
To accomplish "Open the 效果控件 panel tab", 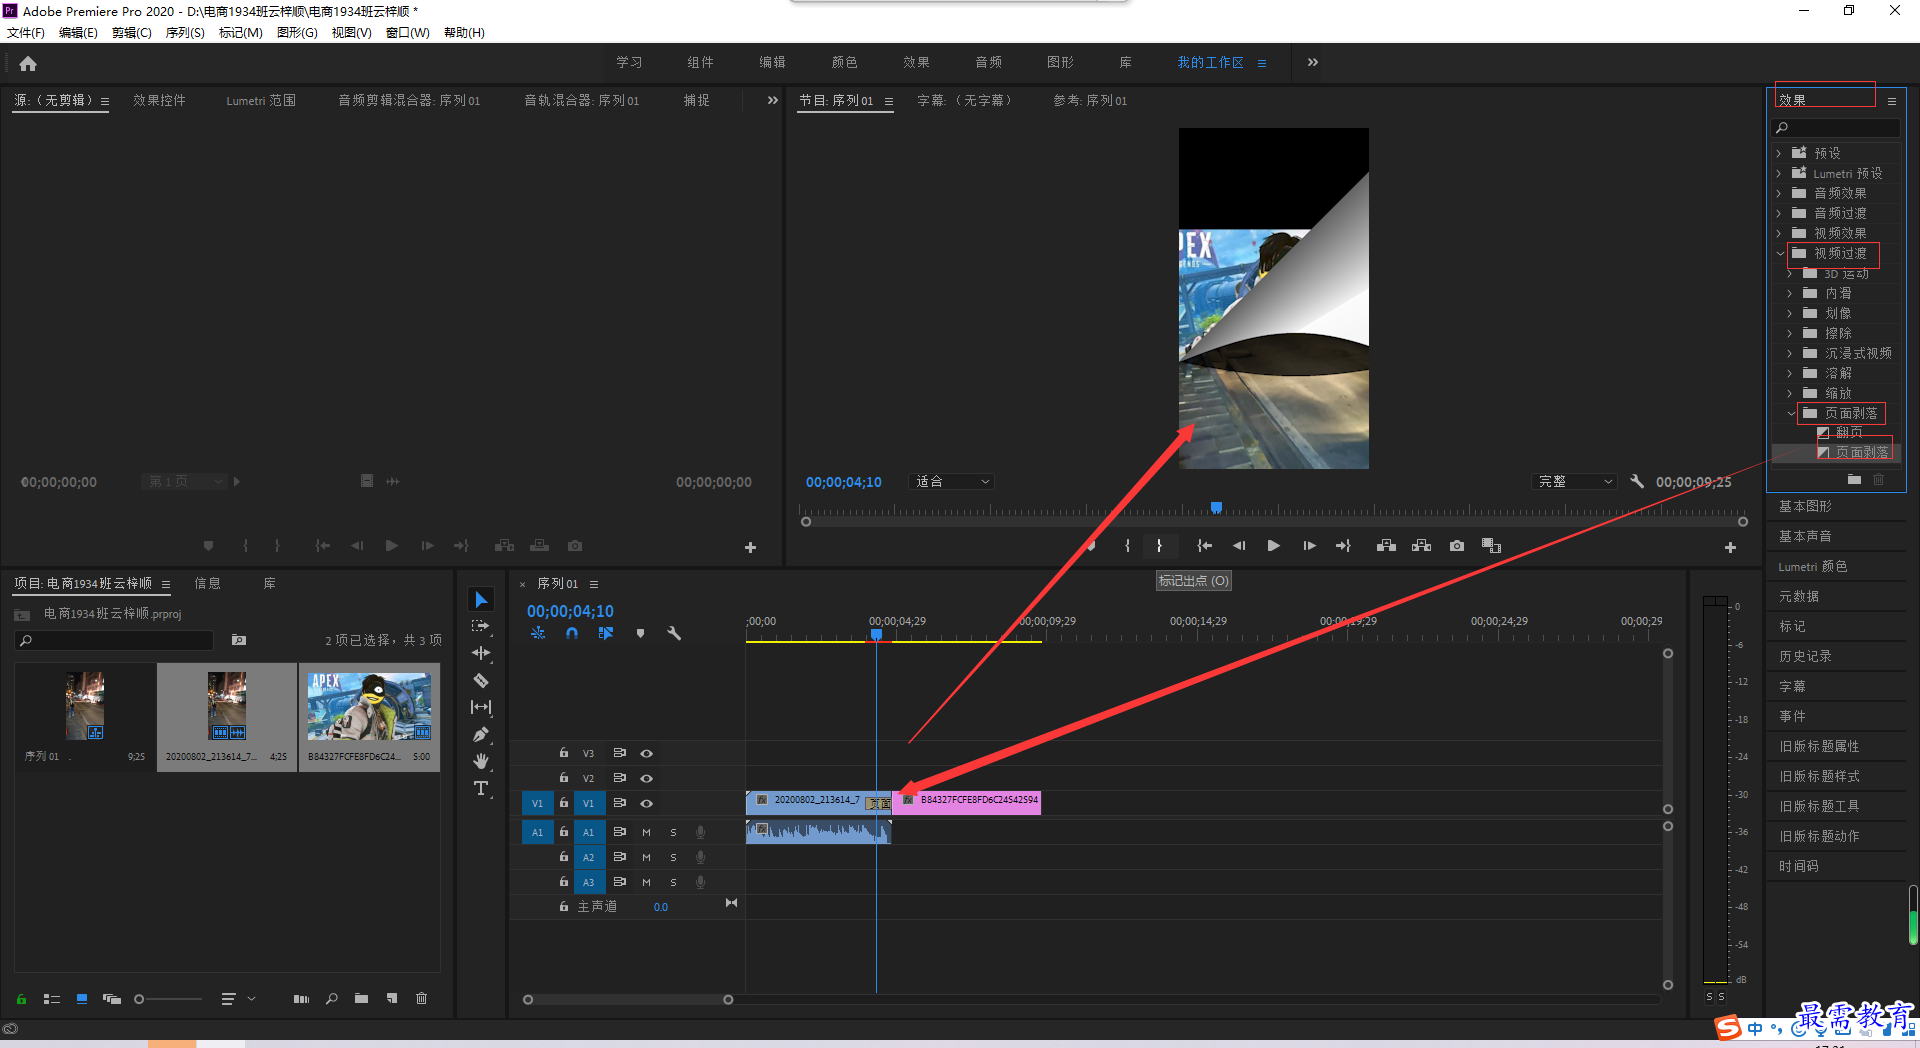I will click(x=159, y=100).
